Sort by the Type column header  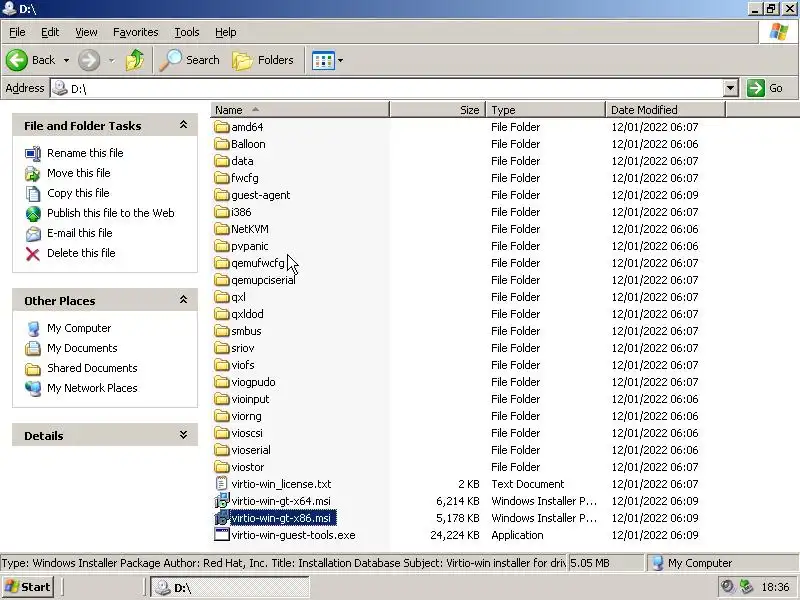(545, 110)
